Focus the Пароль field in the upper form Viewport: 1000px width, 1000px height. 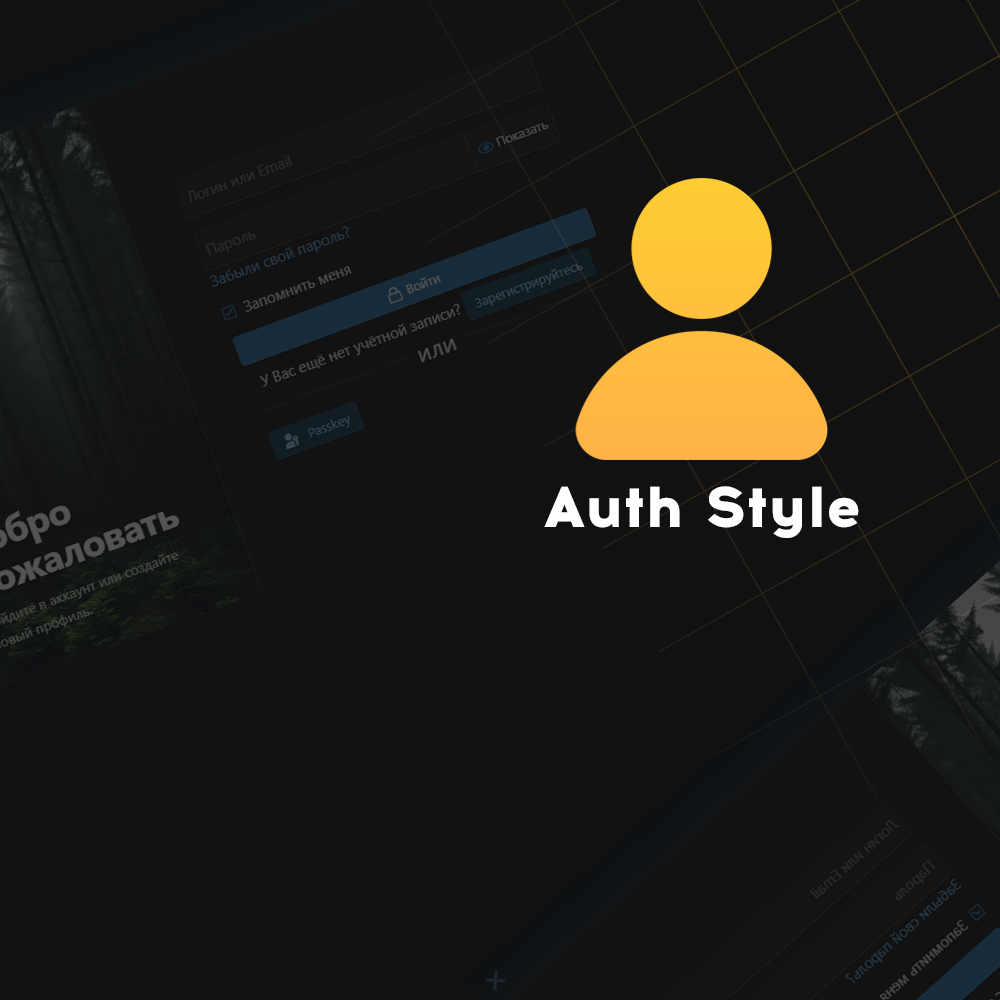click(338, 202)
